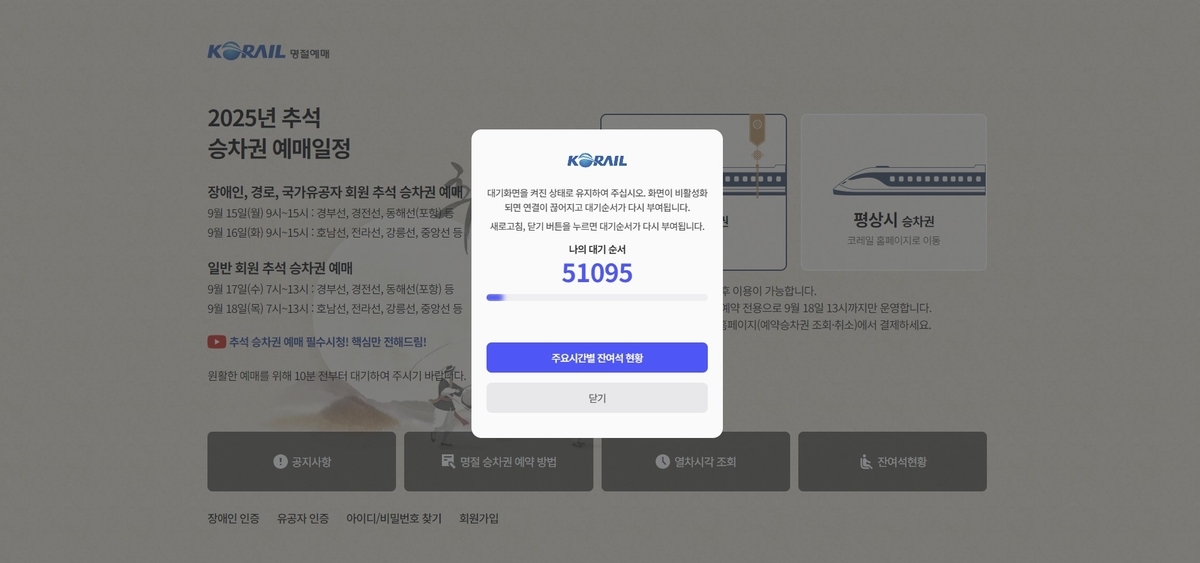Go to 유공자 인증 link
The image size is (1200, 563).
pos(303,519)
